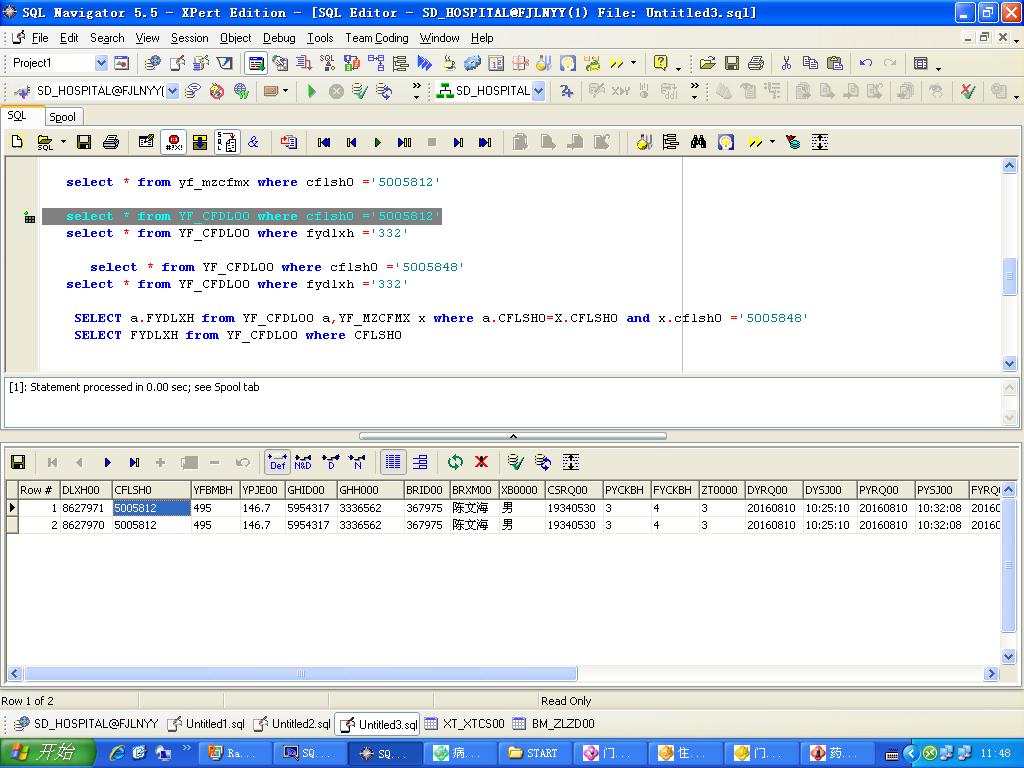The width and height of the screenshot is (1024, 768).
Task: Save the result grid with the floppy icon
Action: (x=18, y=462)
